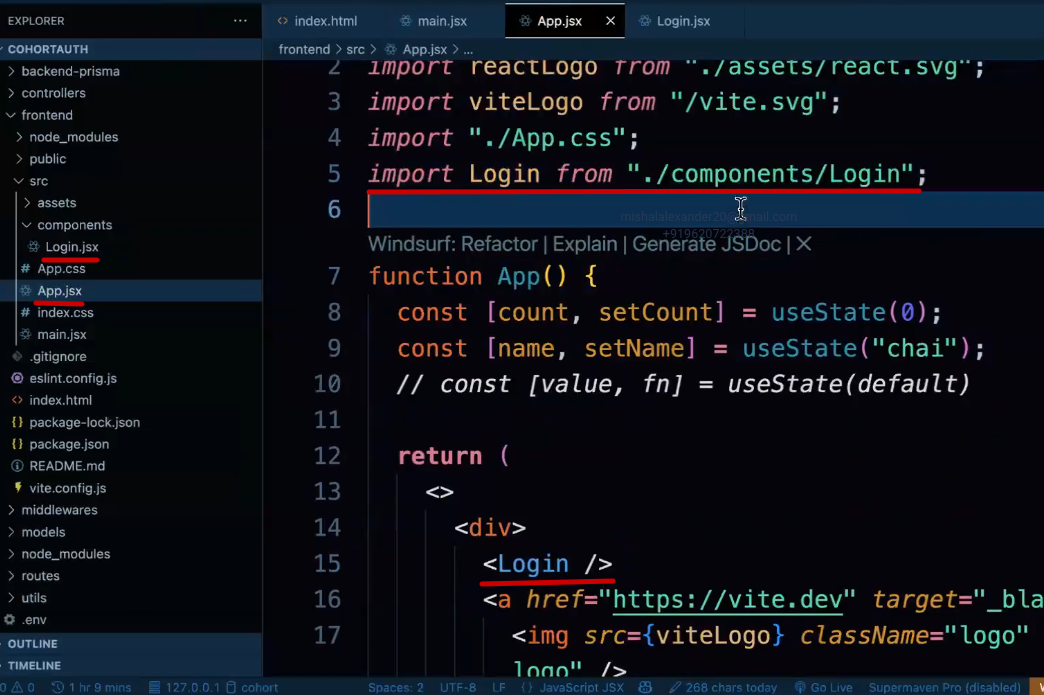The image size is (1044, 695).
Task: Click Supermaven Pro (disabled) status
Action: coord(944,687)
